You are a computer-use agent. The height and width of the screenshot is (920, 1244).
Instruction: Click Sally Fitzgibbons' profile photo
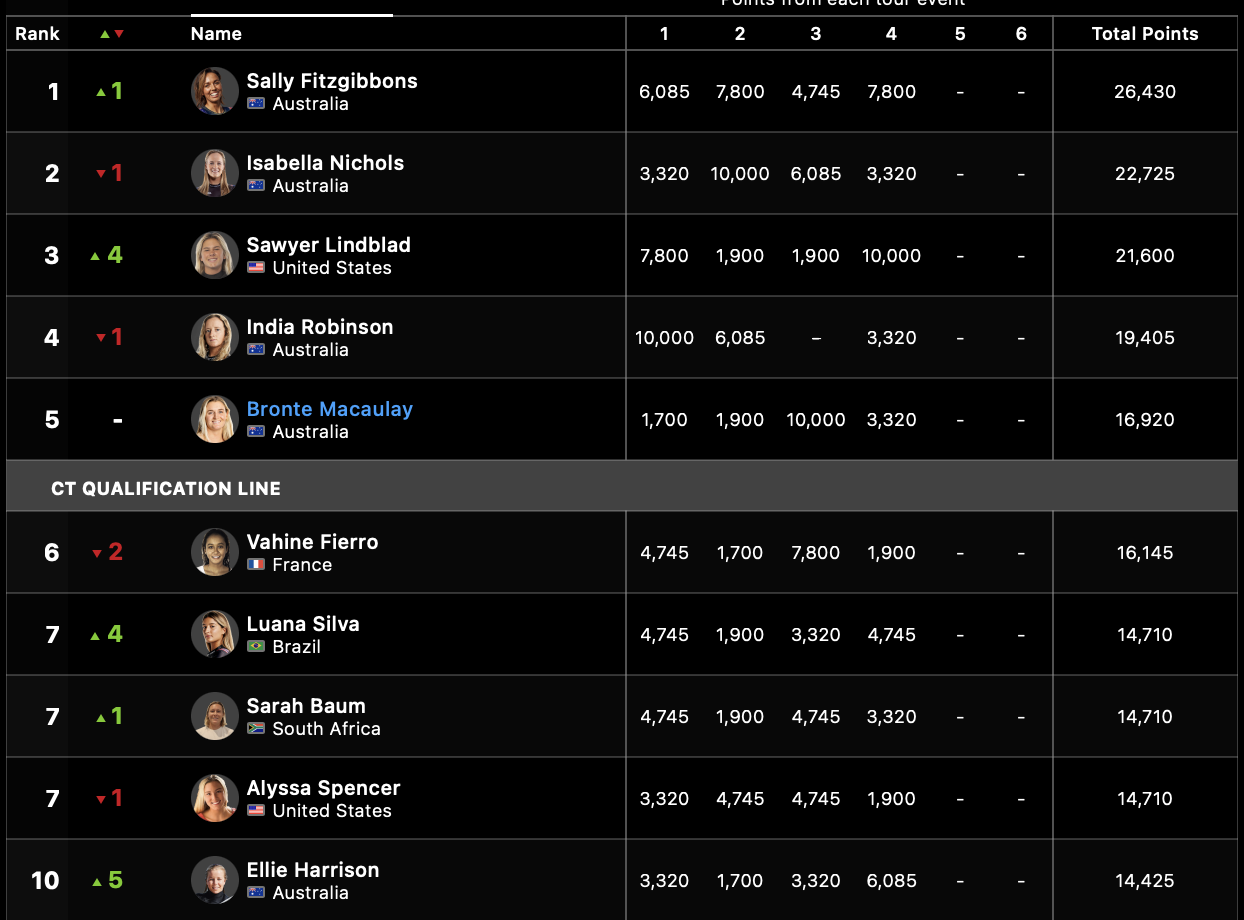click(215, 91)
